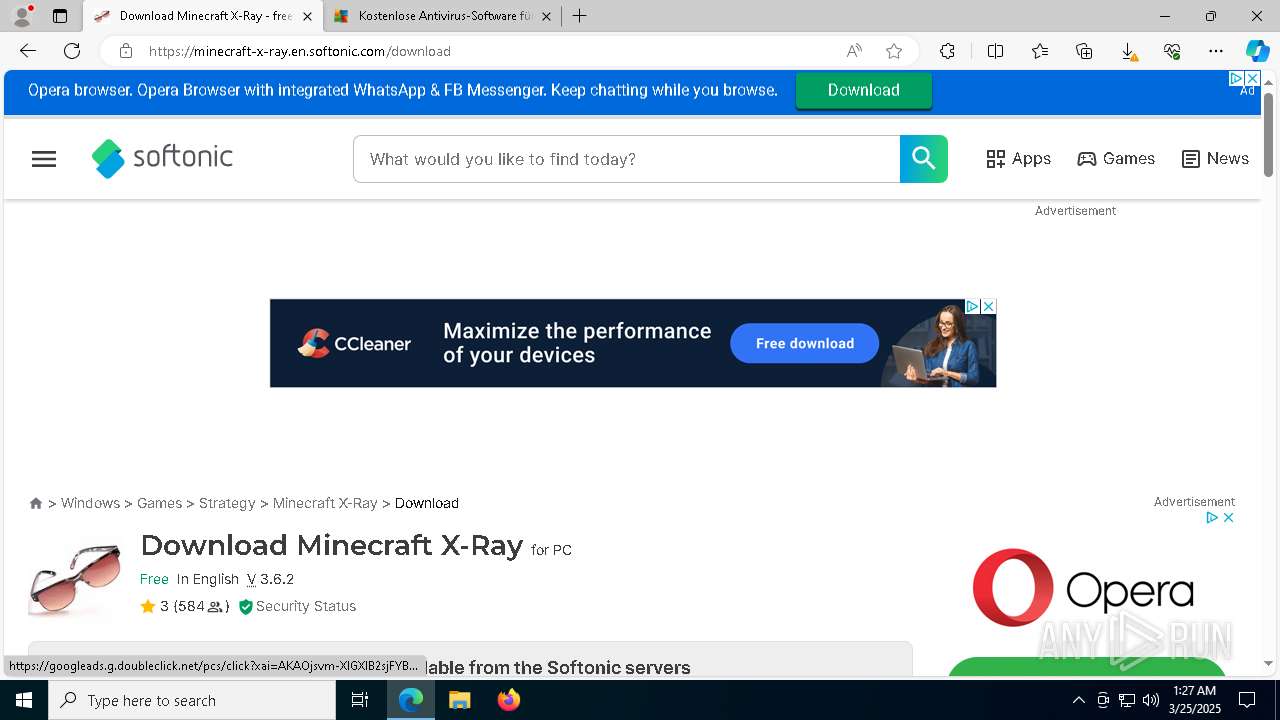Go back to the previous page
The image size is (1280, 720).
(28, 51)
